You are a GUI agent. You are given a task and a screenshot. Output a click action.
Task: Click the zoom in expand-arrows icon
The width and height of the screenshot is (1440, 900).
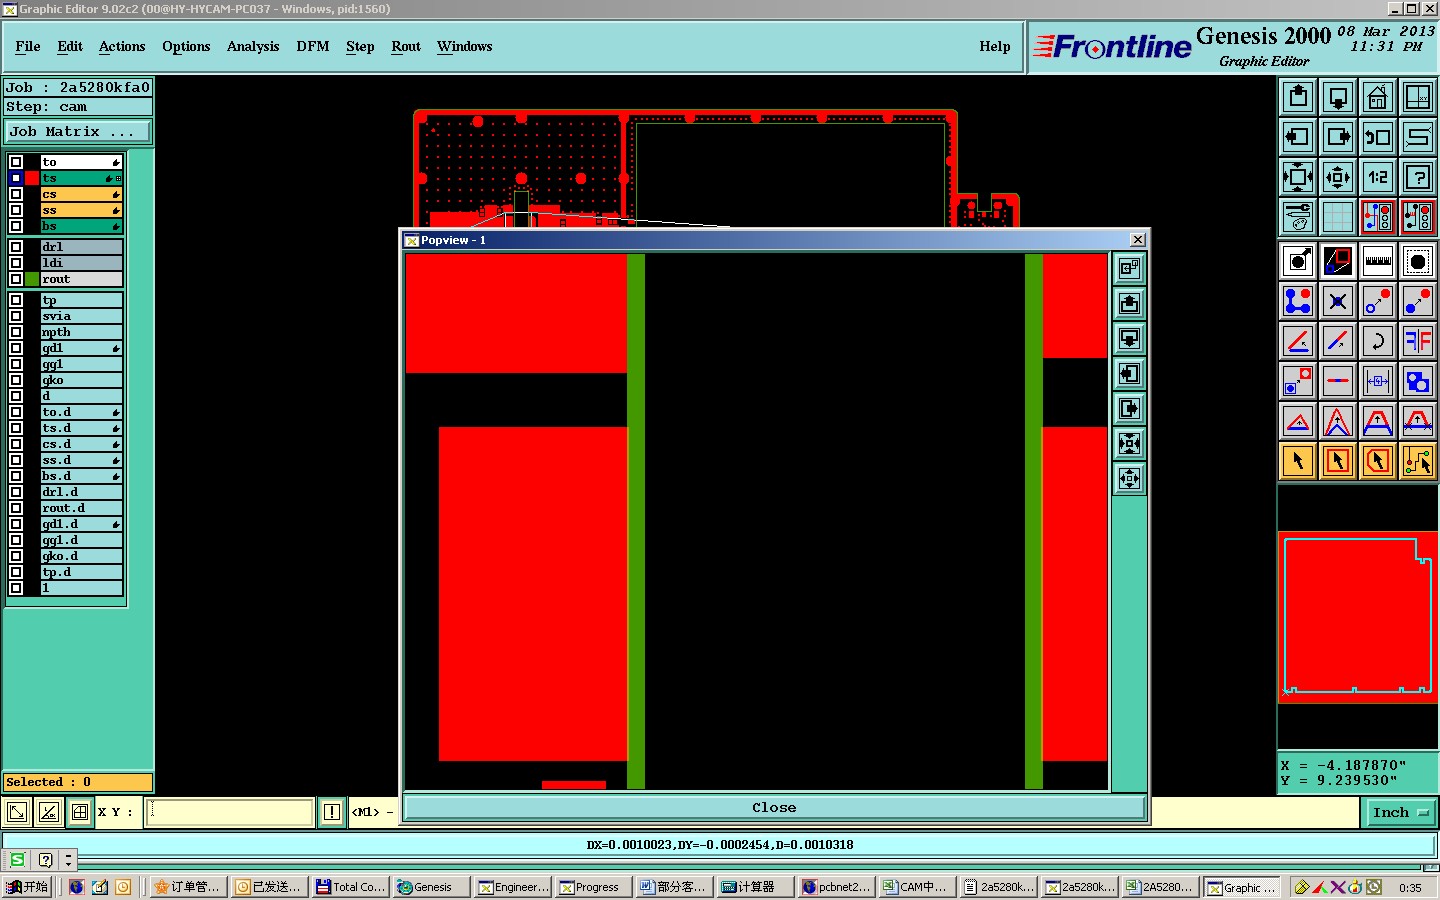[x=1298, y=177]
